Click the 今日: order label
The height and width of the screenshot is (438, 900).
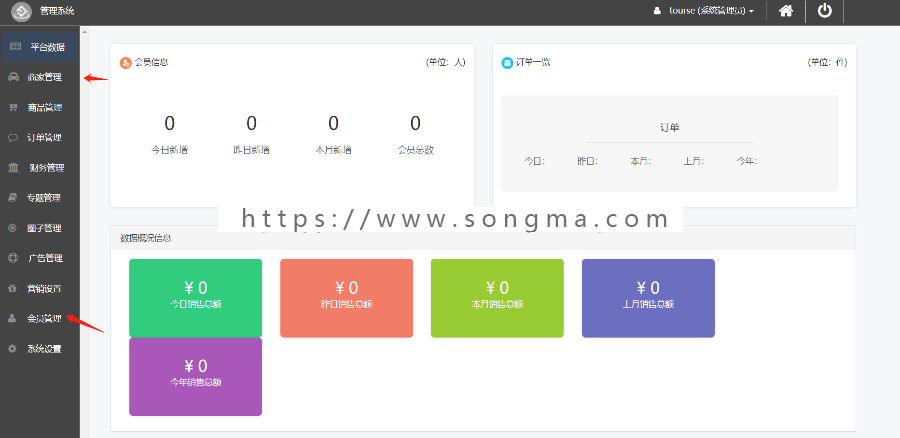[x=534, y=162]
